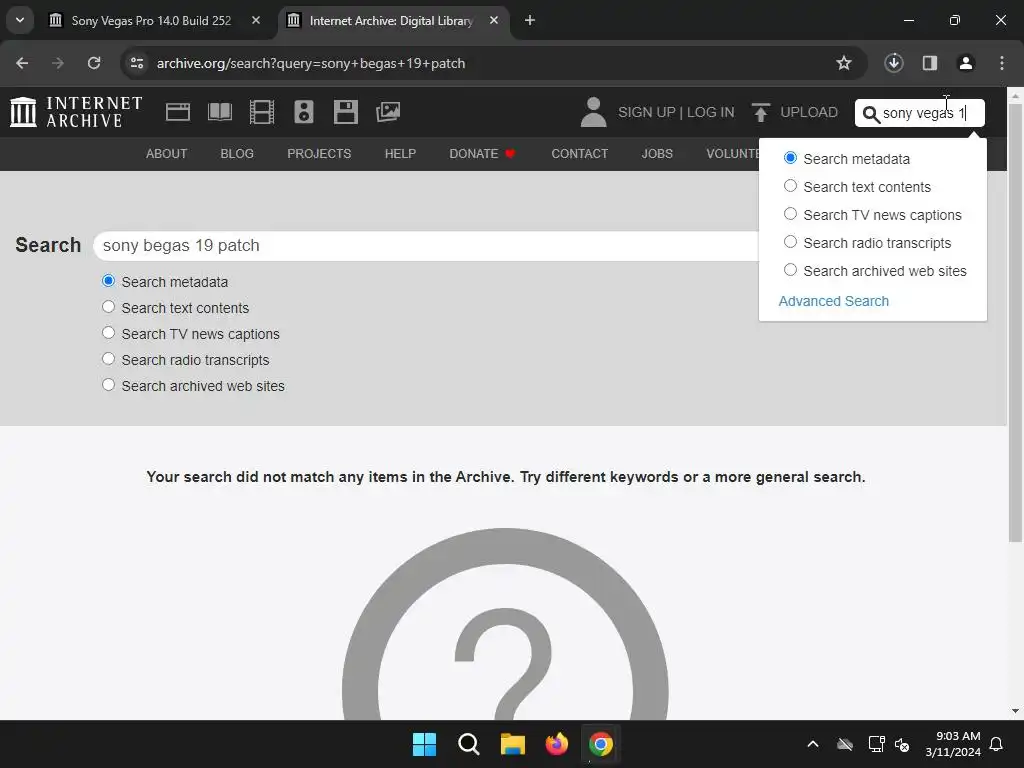This screenshot has height=768, width=1024.
Task: Show hidden system tray icons chevron
Action: click(x=813, y=744)
